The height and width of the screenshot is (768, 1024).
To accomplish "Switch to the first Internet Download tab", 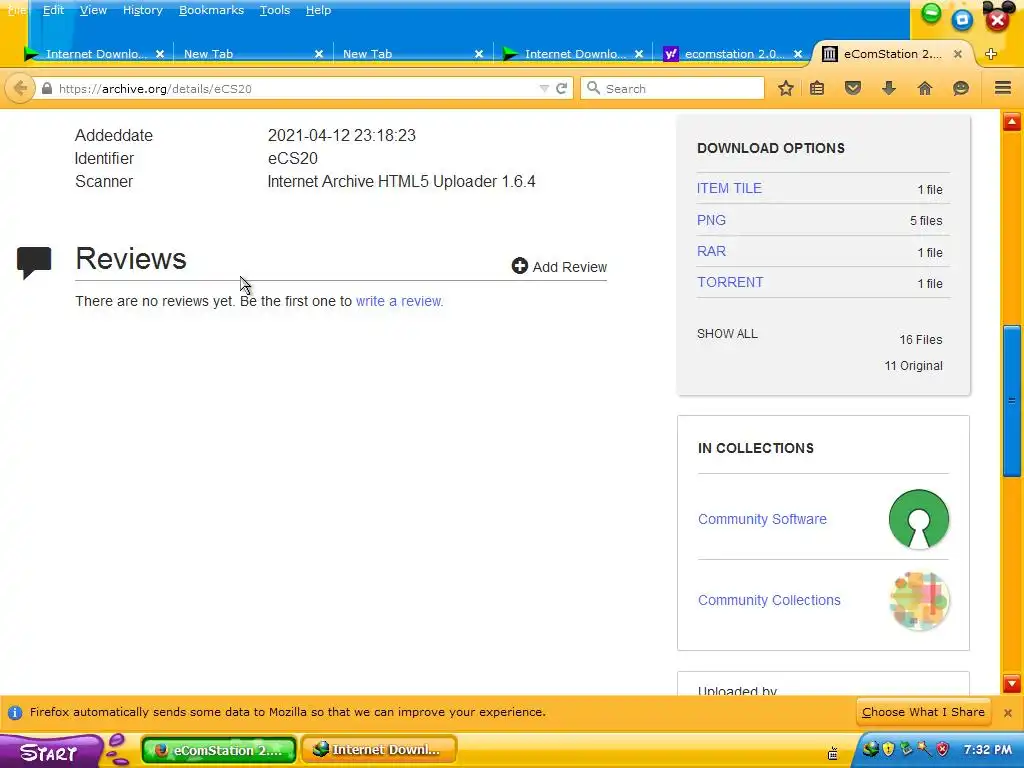I will (95, 54).
